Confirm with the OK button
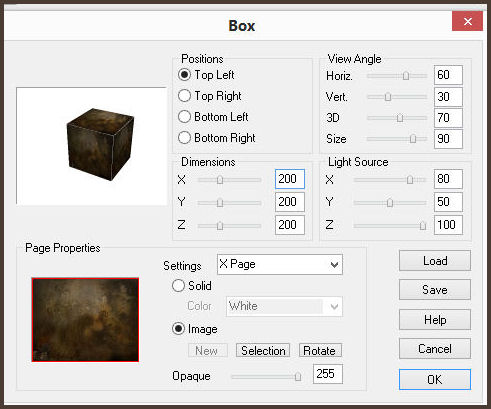 pyautogui.click(x=435, y=379)
